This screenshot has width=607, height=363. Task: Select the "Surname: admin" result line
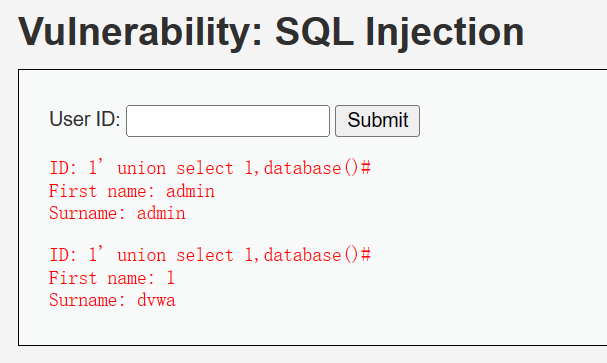pyautogui.click(x=117, y=213)
